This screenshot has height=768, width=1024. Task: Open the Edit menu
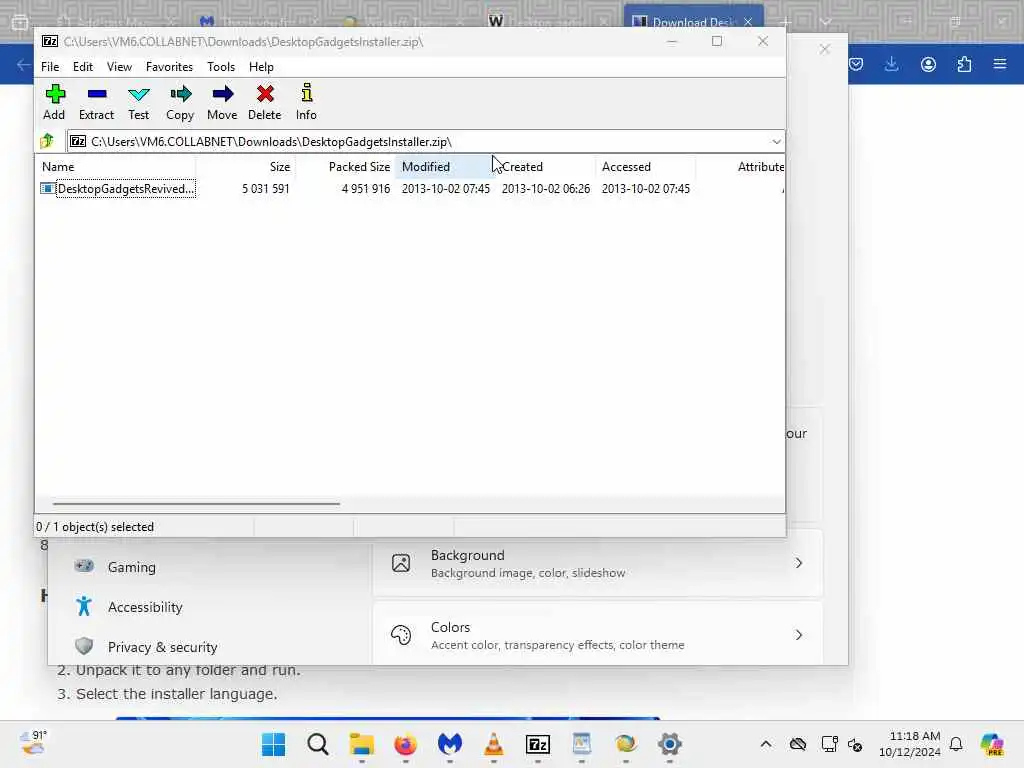pos(83,67)
